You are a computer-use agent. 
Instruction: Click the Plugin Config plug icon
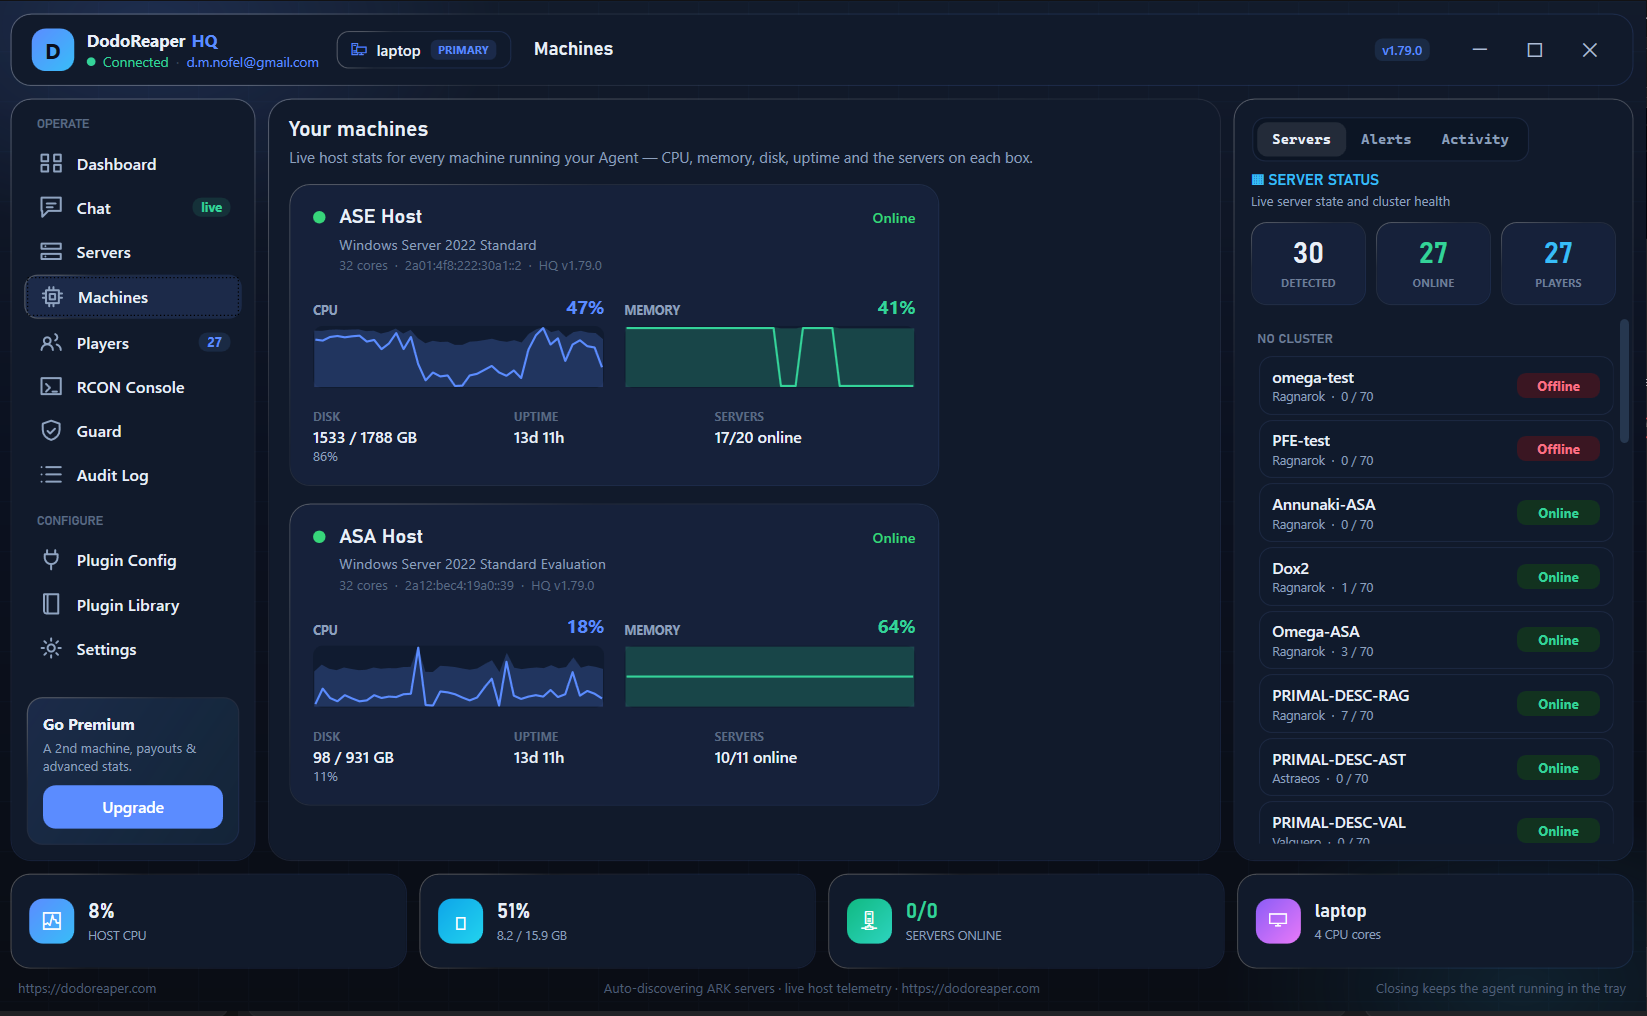tap(51, 559)
